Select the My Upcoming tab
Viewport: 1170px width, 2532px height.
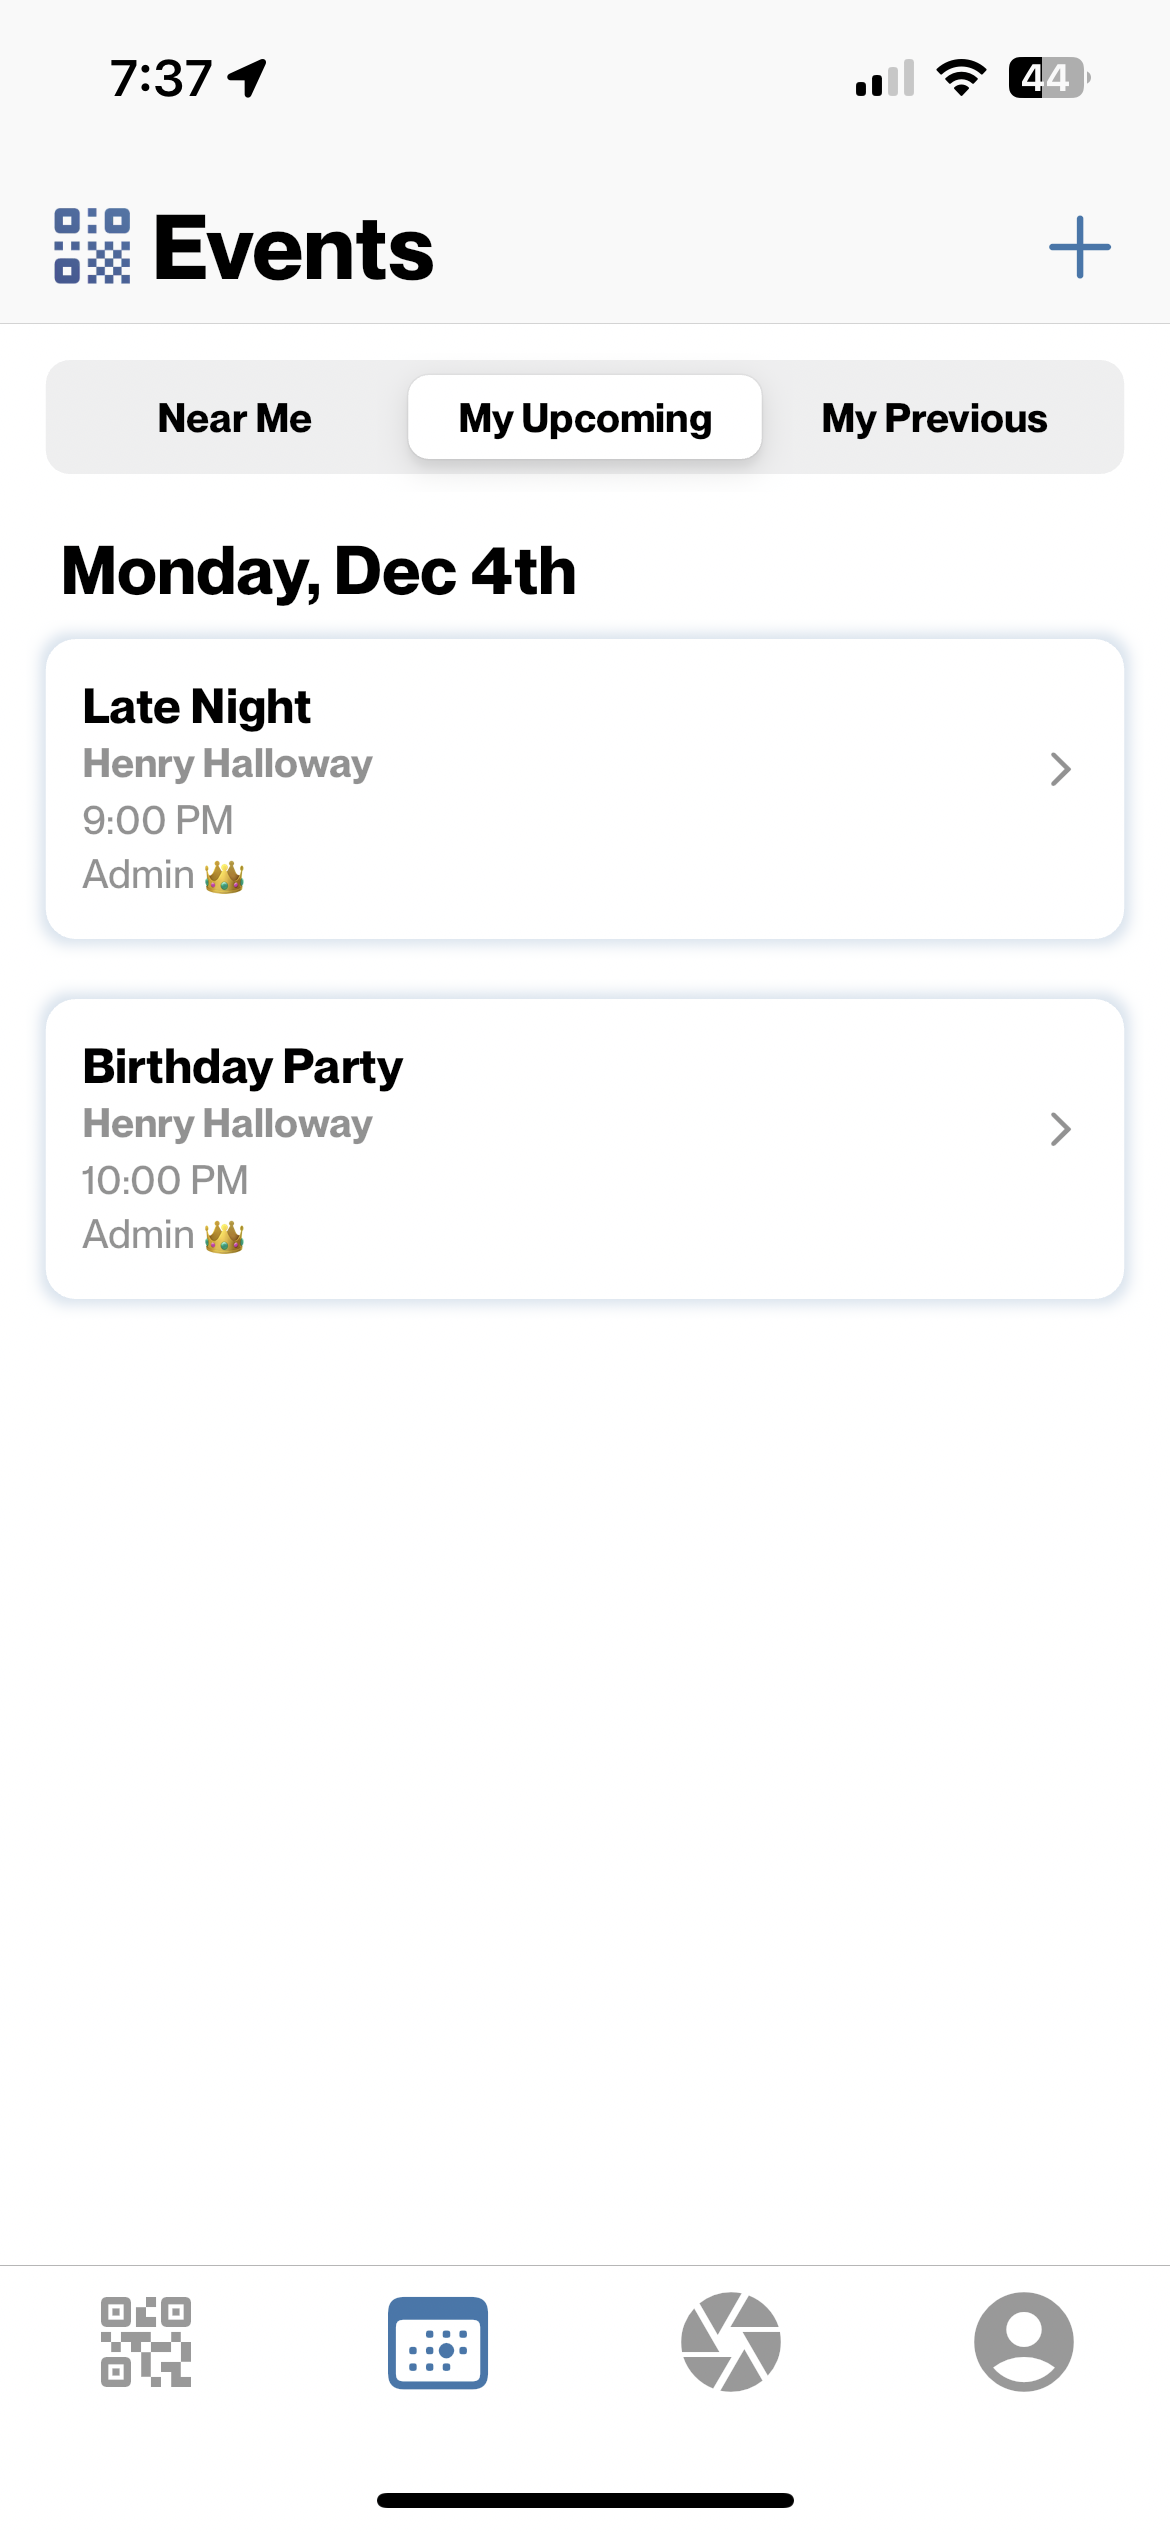585,418
